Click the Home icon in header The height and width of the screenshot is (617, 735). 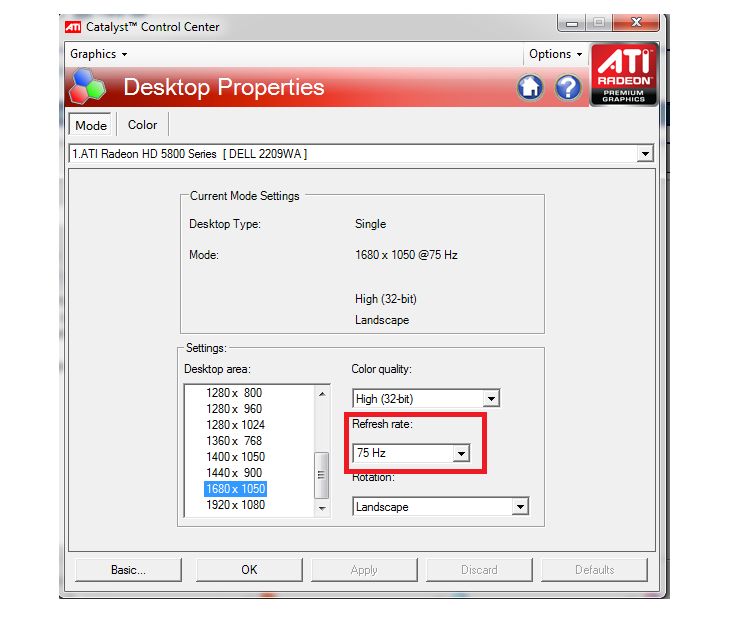[530, 88]
